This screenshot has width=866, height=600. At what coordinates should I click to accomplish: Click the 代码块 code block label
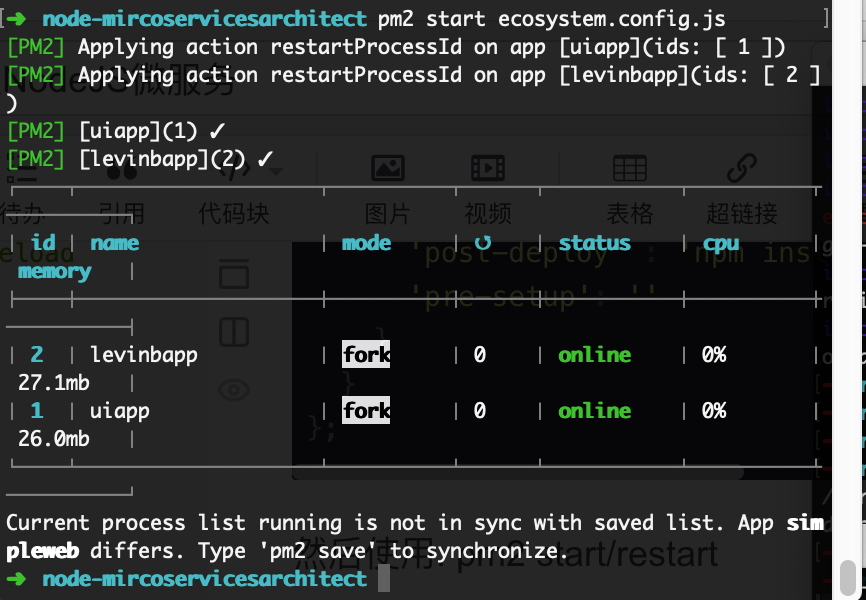click(x=234, y=213)
